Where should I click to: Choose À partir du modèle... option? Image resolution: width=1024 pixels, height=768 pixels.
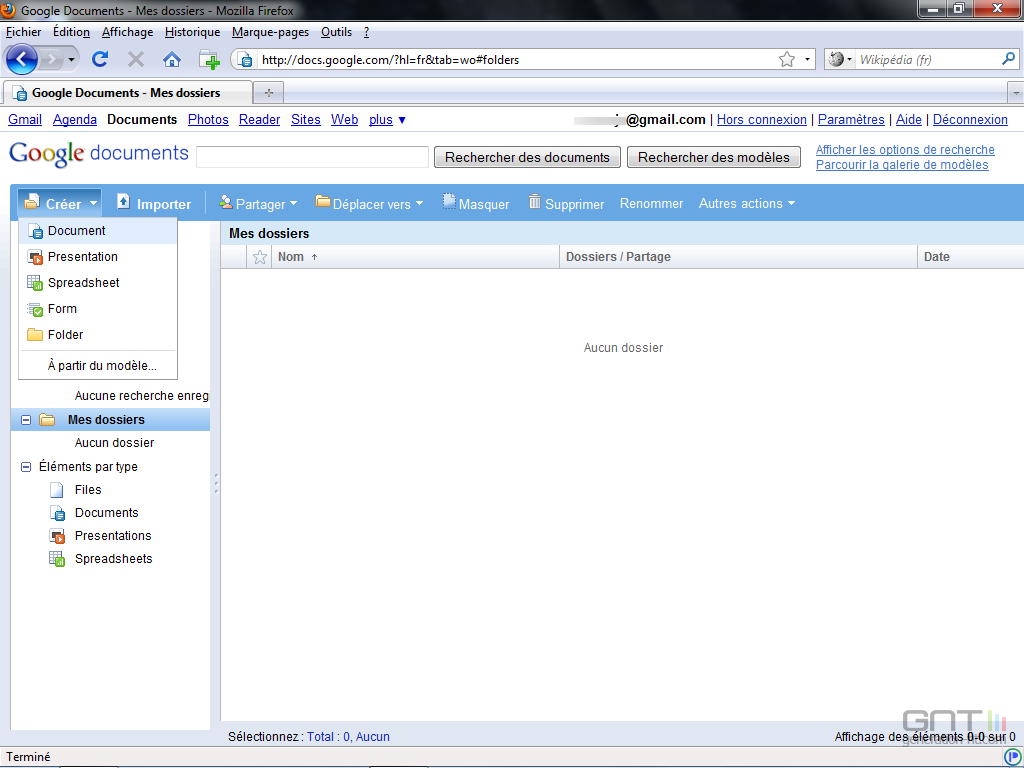click(98, 366)
